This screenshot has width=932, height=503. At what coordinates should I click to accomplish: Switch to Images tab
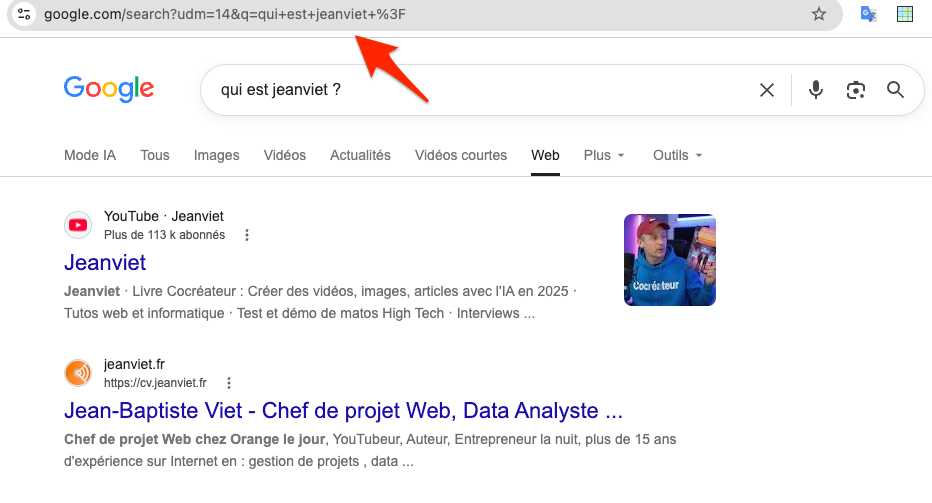click(x=216, y=155)
